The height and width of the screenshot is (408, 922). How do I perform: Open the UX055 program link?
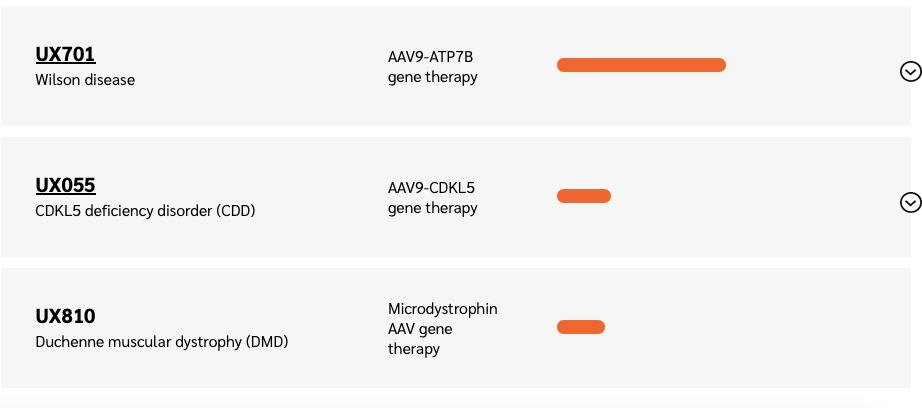(x=65, y=186)
